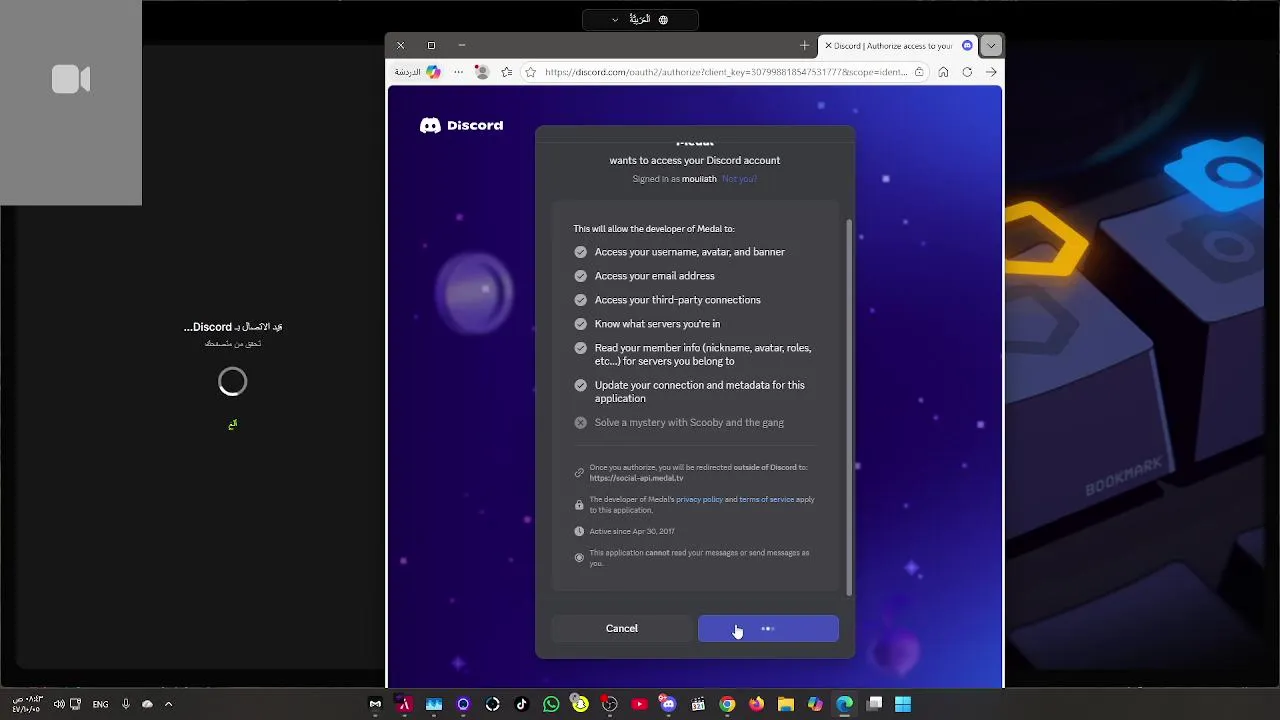Open TikTok from the taskbar
This screenshot has height=720, width=1280.
pos(521,704)
